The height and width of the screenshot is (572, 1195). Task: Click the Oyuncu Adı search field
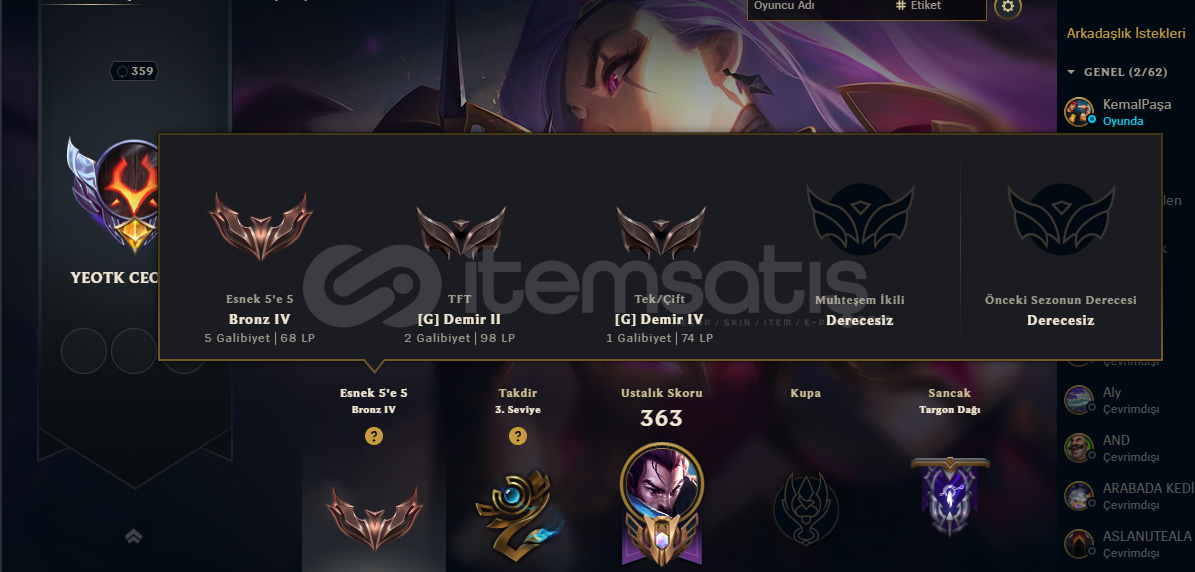pos(817,6)
